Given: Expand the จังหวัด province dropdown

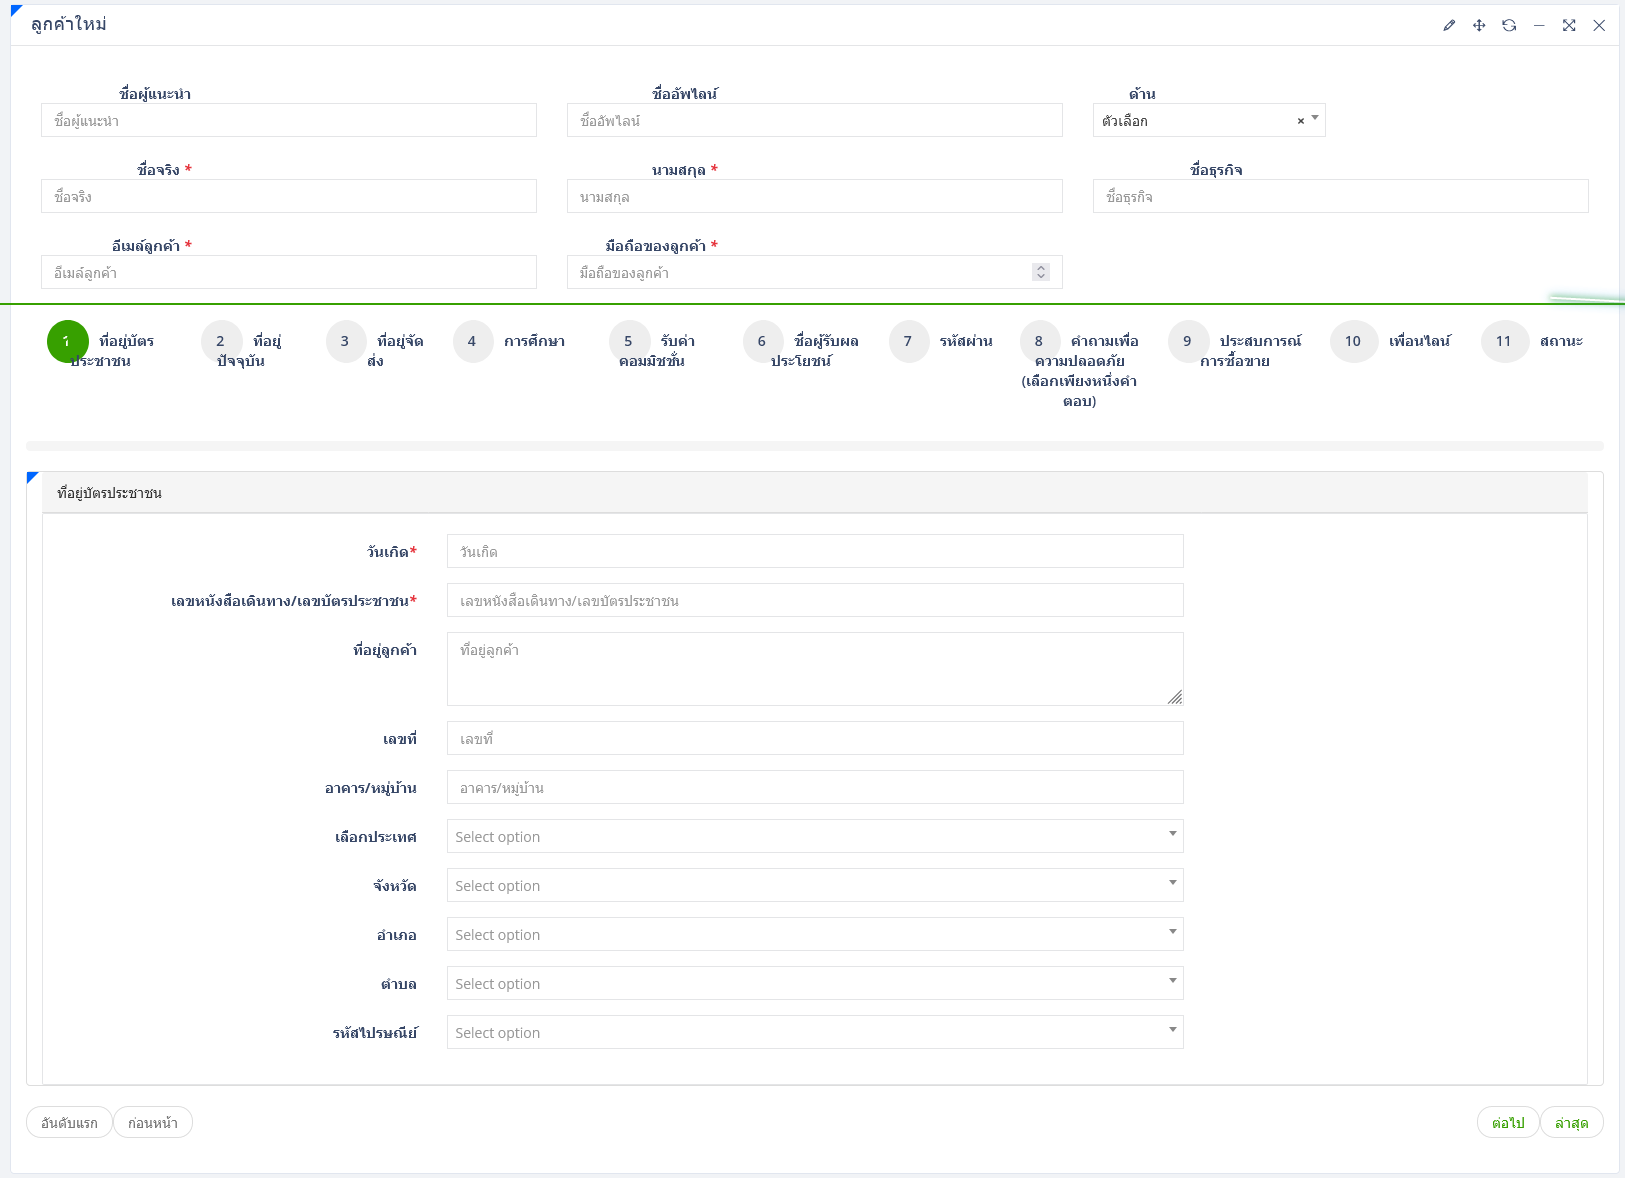Looking at the screenshot, I should pos(814,885).
